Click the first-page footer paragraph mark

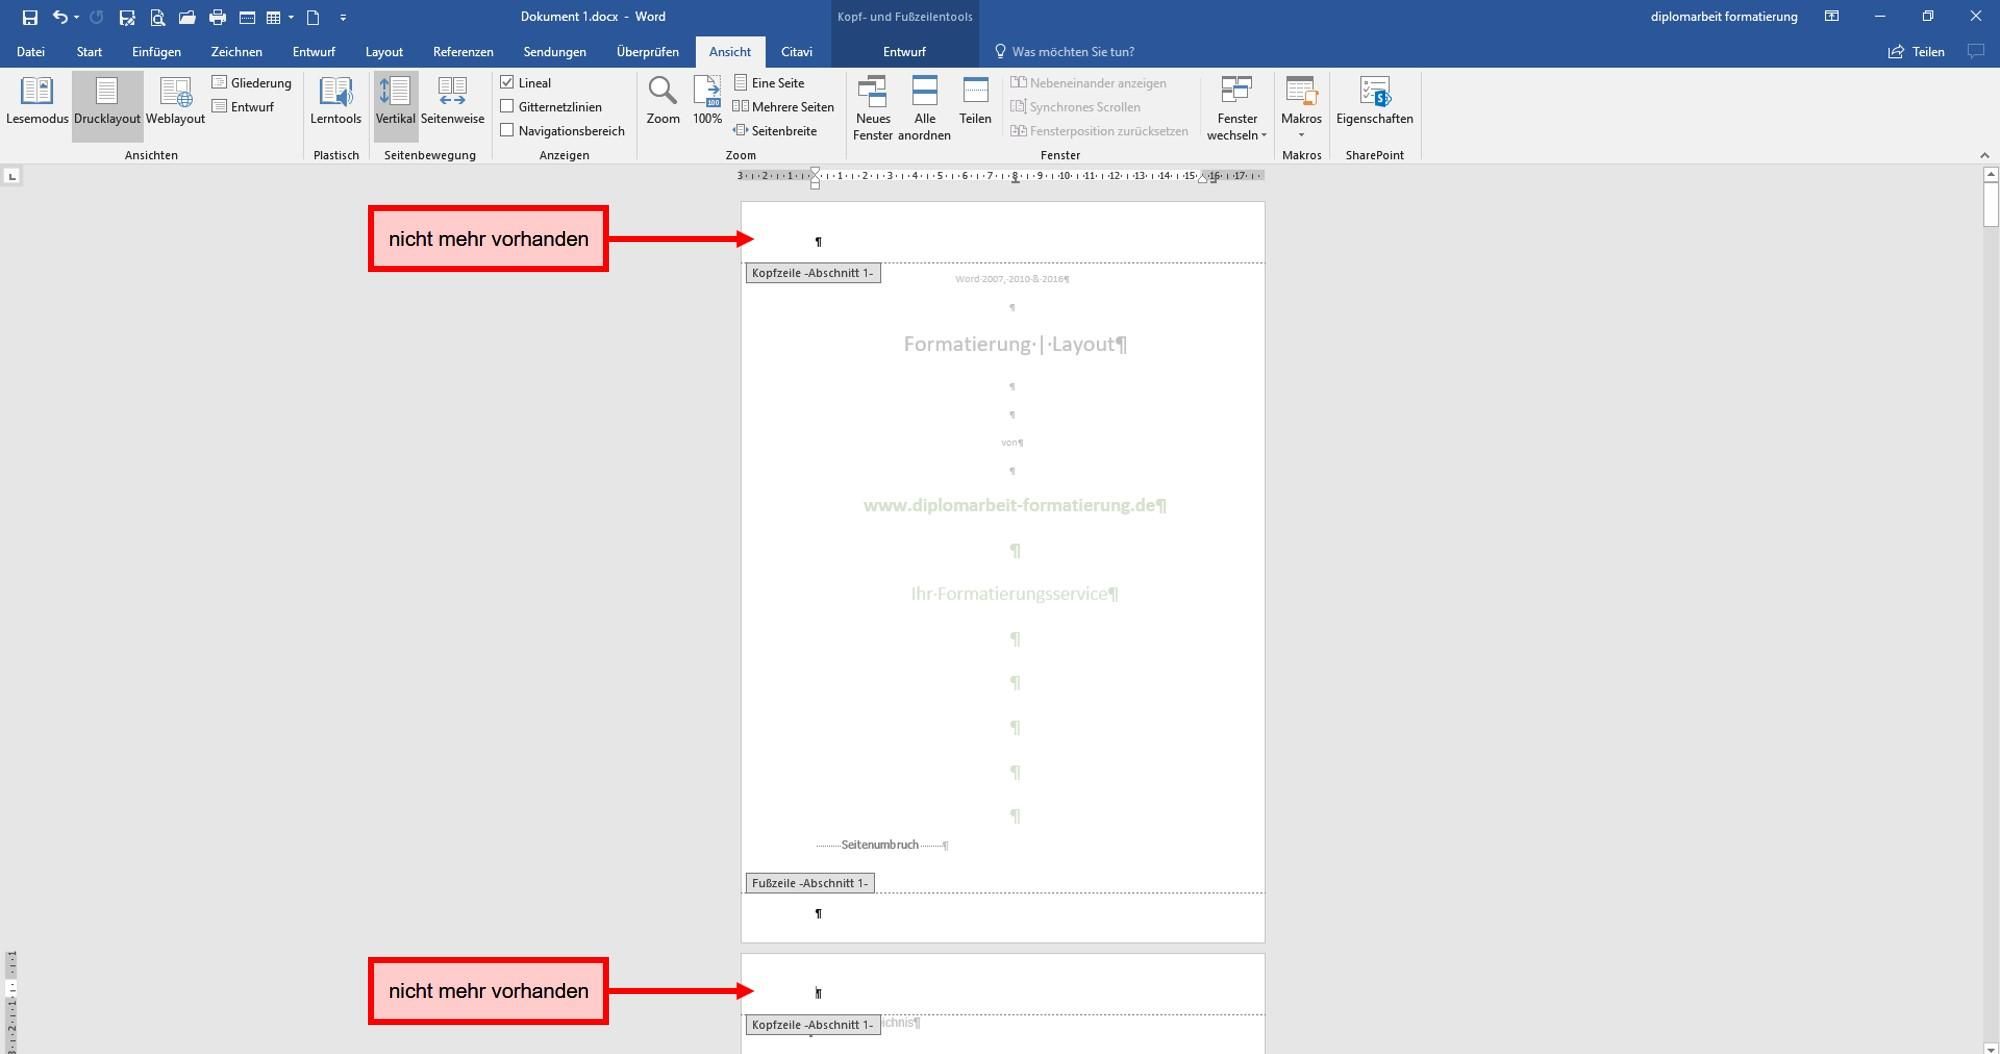point(818,914)
